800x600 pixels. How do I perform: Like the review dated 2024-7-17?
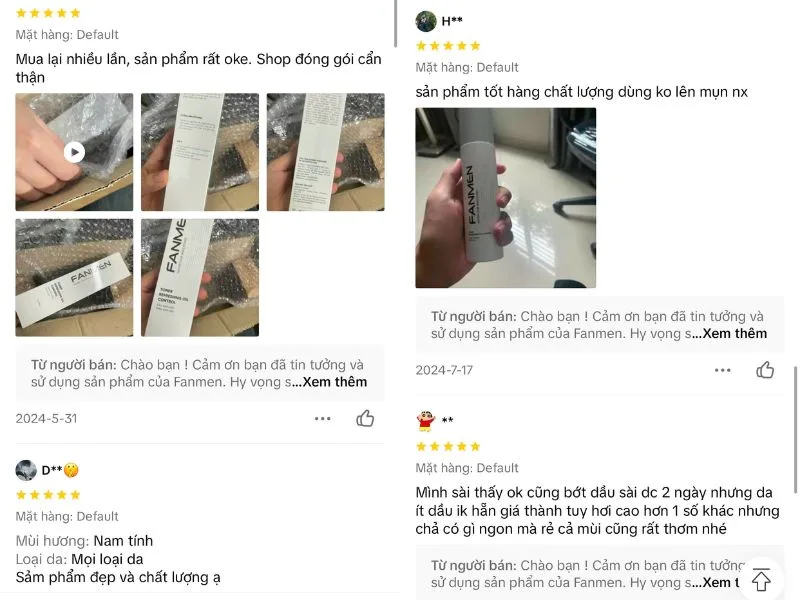click(765, 370)
